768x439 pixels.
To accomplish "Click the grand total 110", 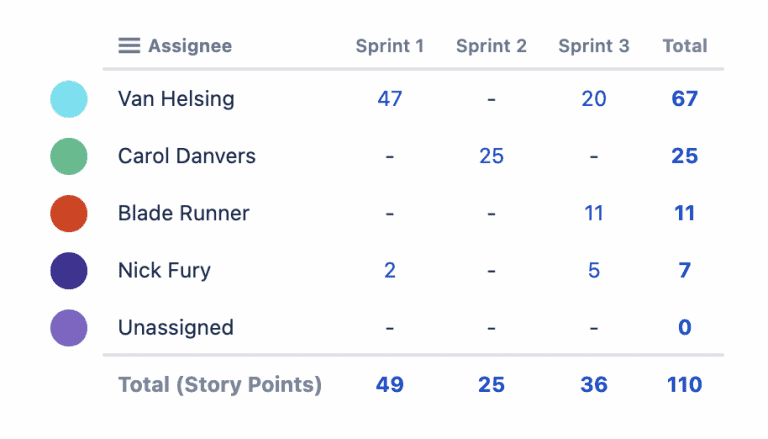I will coord(685,385).
